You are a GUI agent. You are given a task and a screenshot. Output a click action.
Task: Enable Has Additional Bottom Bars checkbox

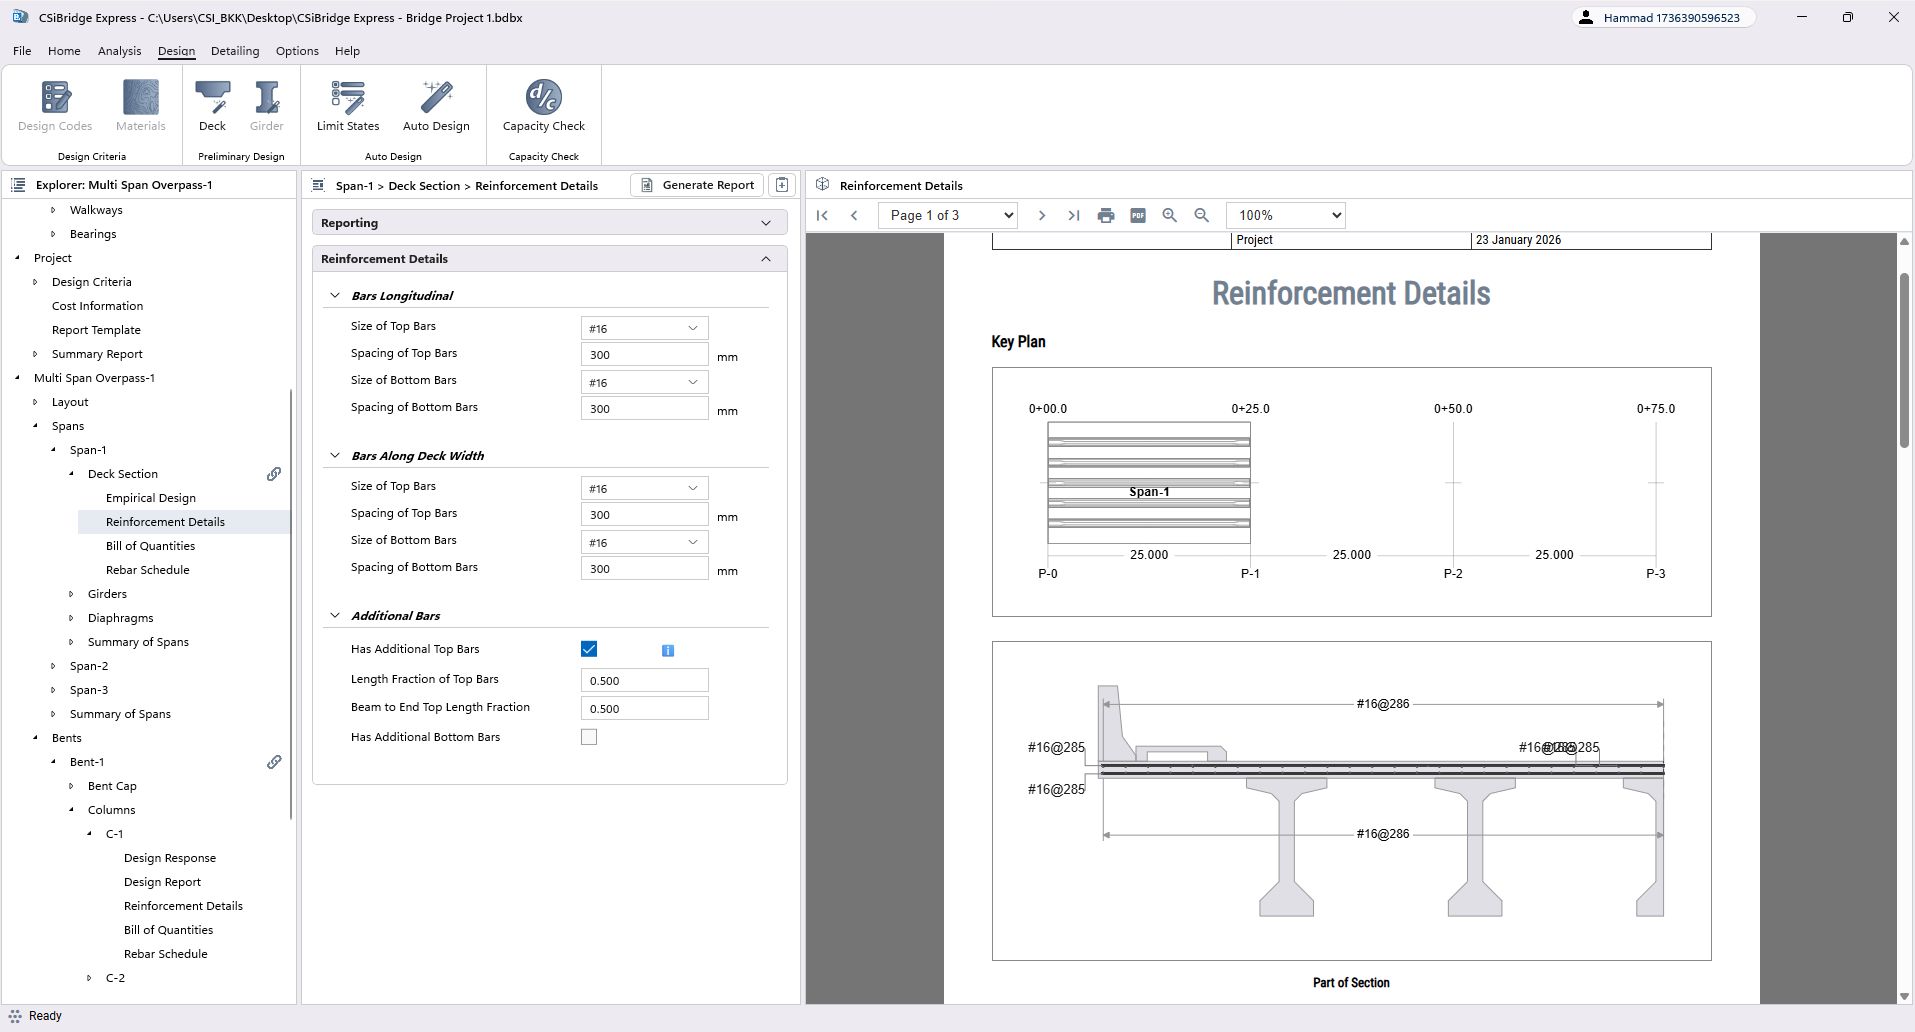pos(589,737)
